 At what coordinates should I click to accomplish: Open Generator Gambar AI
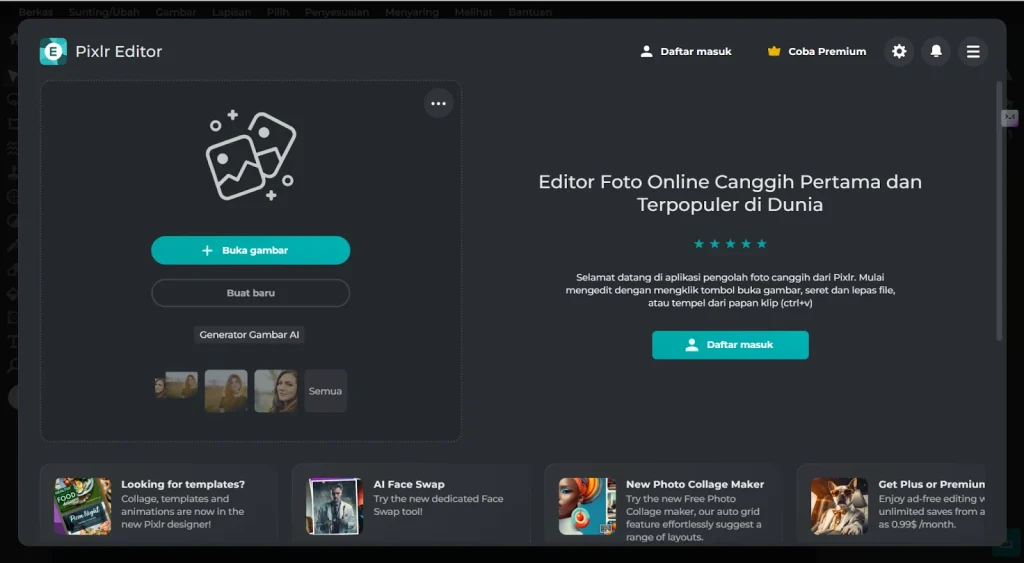pyautogui.click(x=249, y=334)
